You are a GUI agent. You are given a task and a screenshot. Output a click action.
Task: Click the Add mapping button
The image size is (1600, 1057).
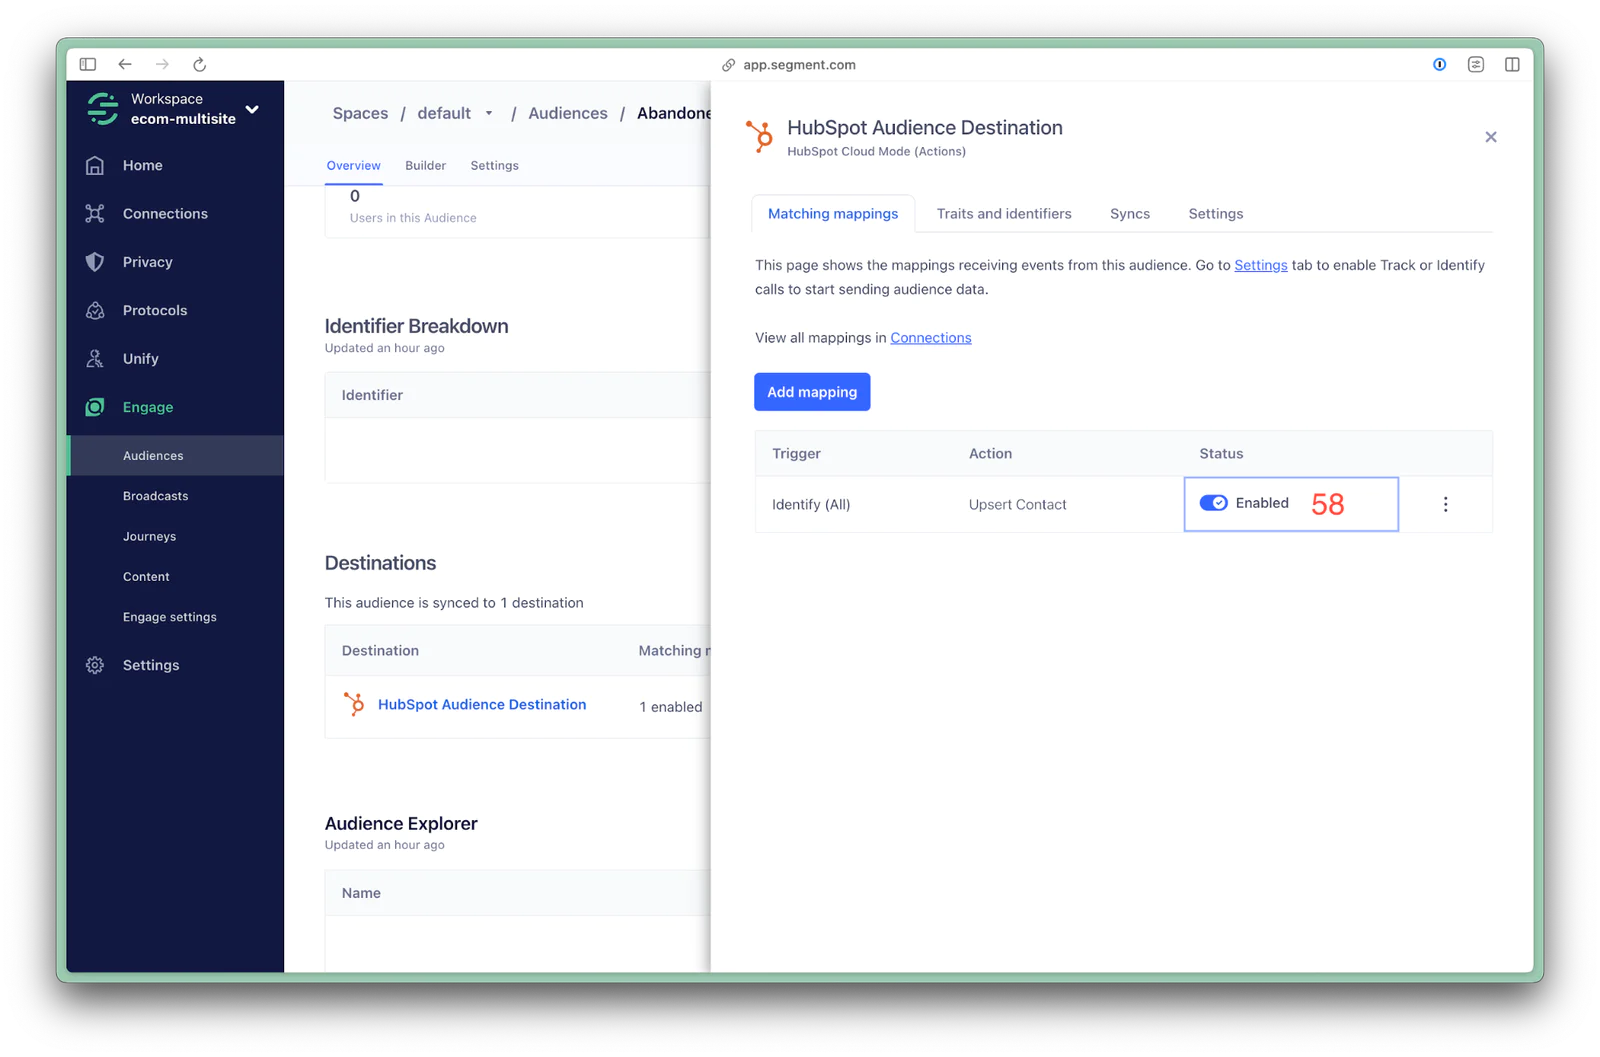(811, 392)
